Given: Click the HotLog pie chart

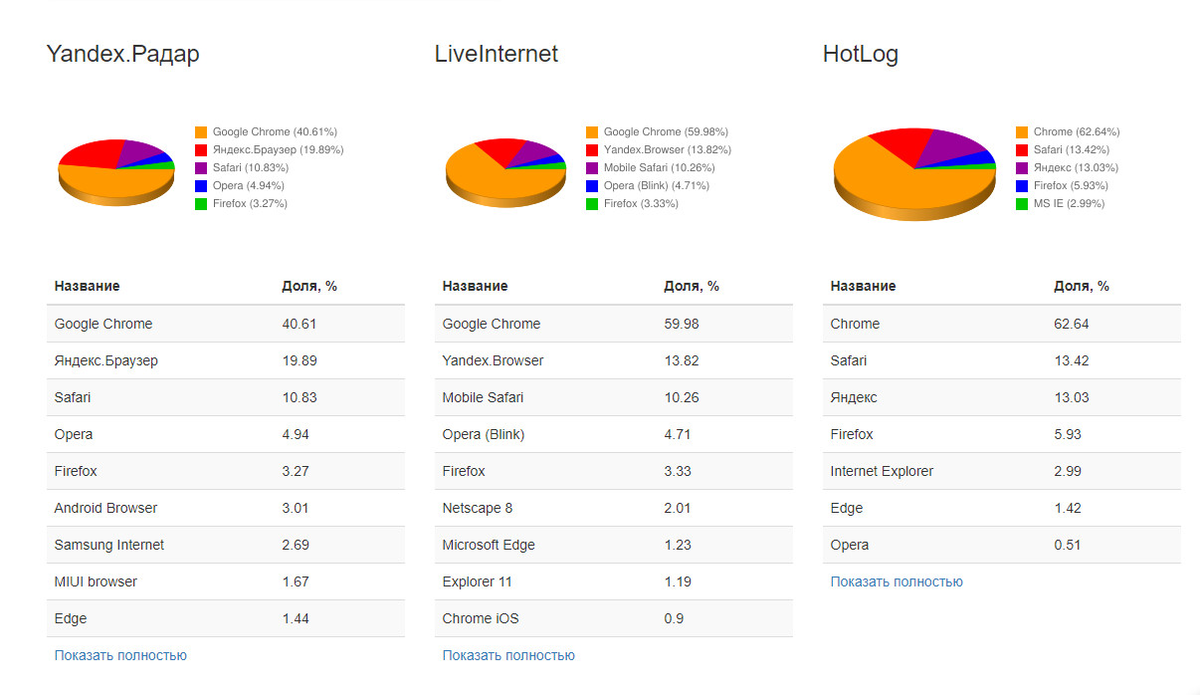Looking at the screenshot, I should point(914,173).
